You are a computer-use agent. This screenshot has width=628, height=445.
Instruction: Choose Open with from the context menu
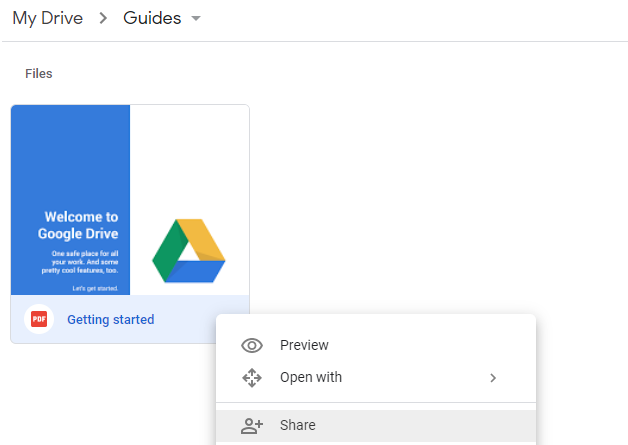pos(376,377)
